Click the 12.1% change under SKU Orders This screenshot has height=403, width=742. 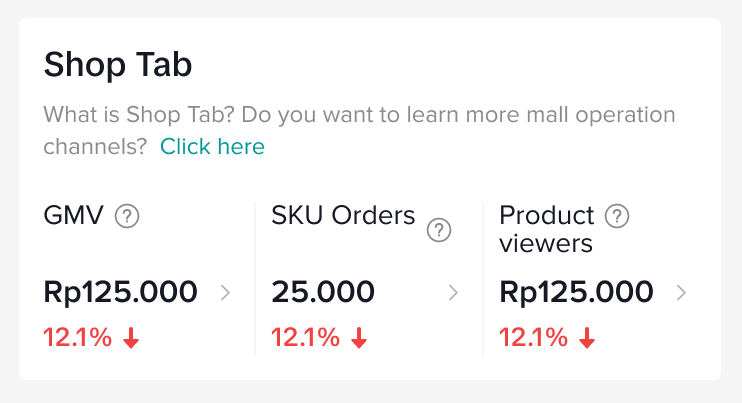[x=306, y=338]
